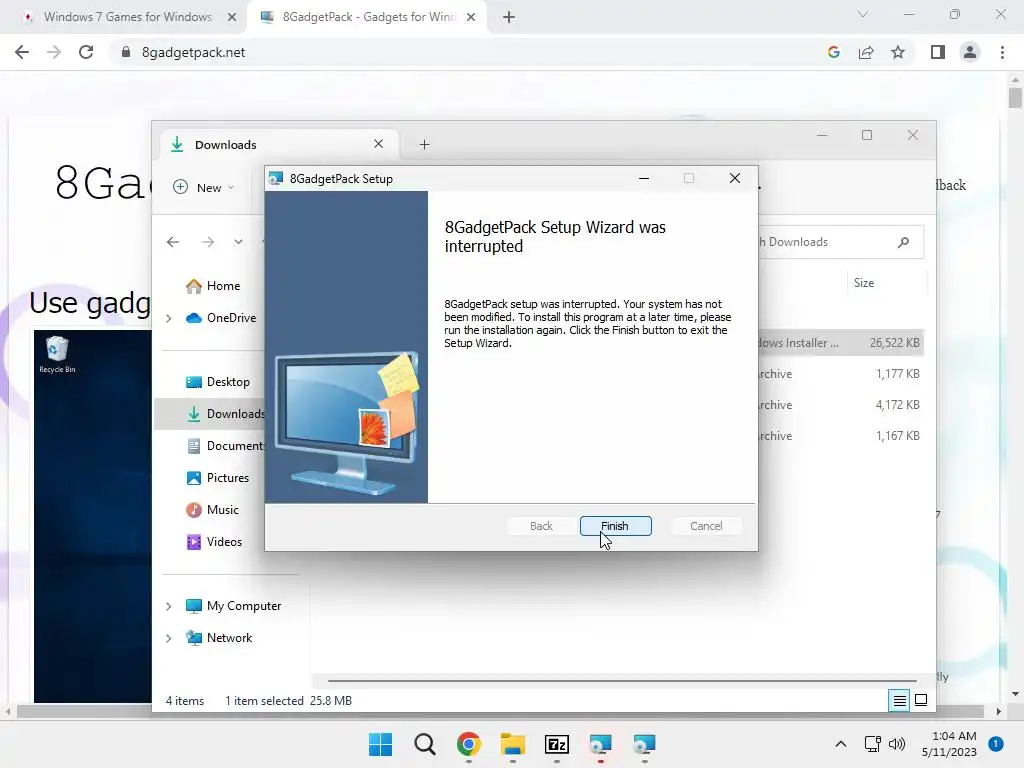Close the Downloads tab in File Explorer
The image size is (1024, 768).
click(x=378, y=144)
